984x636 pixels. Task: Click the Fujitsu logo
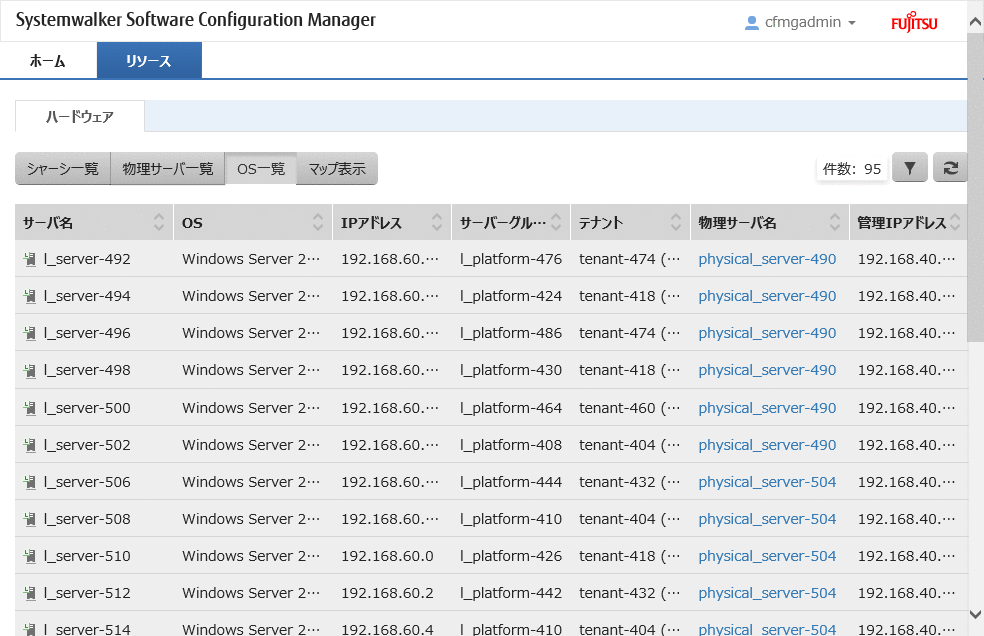coord(914,23)
